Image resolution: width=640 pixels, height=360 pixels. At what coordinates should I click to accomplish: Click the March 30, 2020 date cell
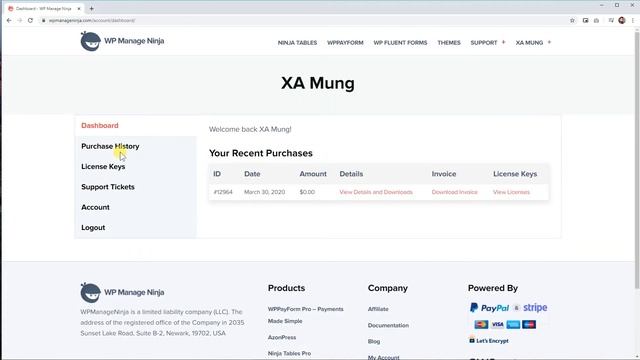tap(264, 192)
